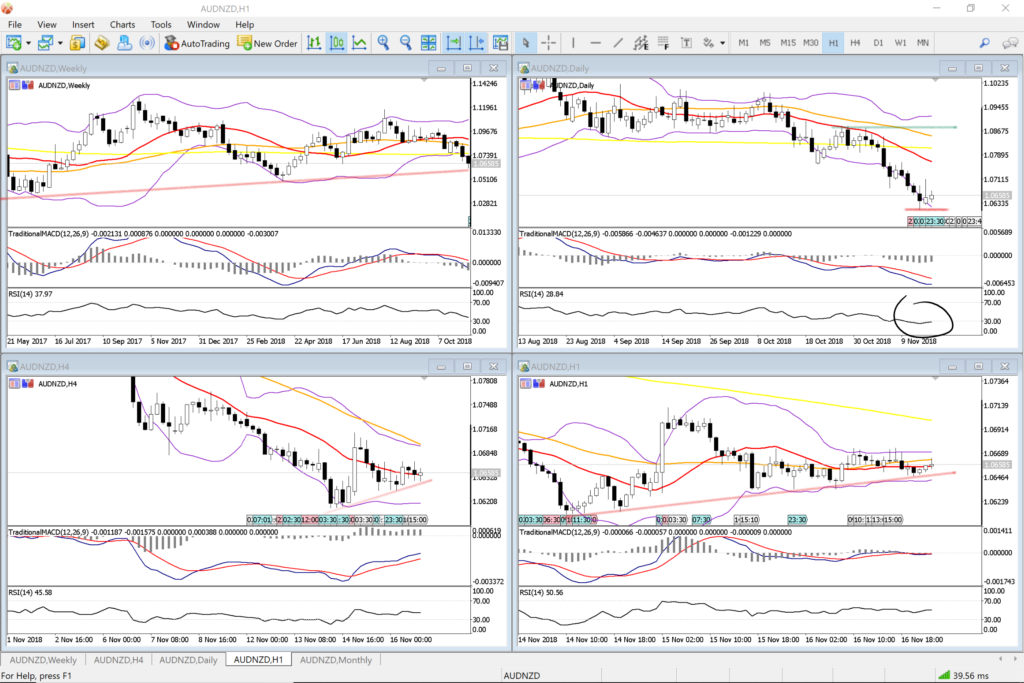This screenshot has height=683, width=1024.
Task: Select the H4 timeframe button
Action: pos(855,43)
